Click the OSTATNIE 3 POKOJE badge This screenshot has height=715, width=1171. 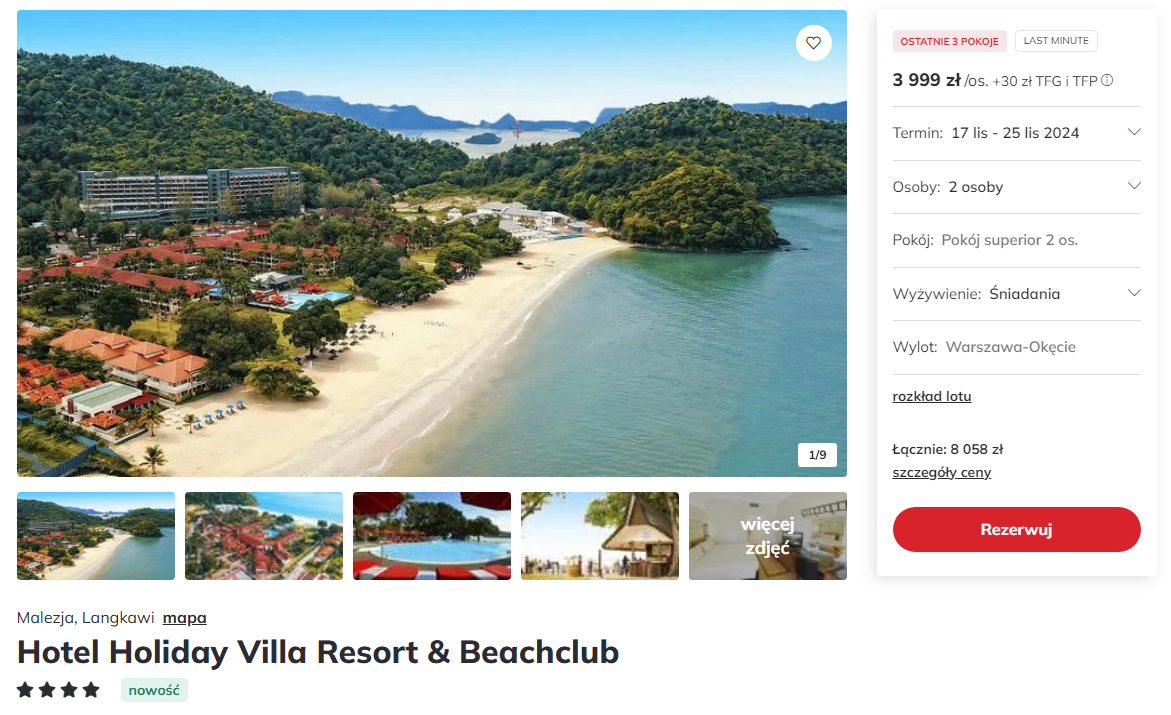tap(949, 41)
